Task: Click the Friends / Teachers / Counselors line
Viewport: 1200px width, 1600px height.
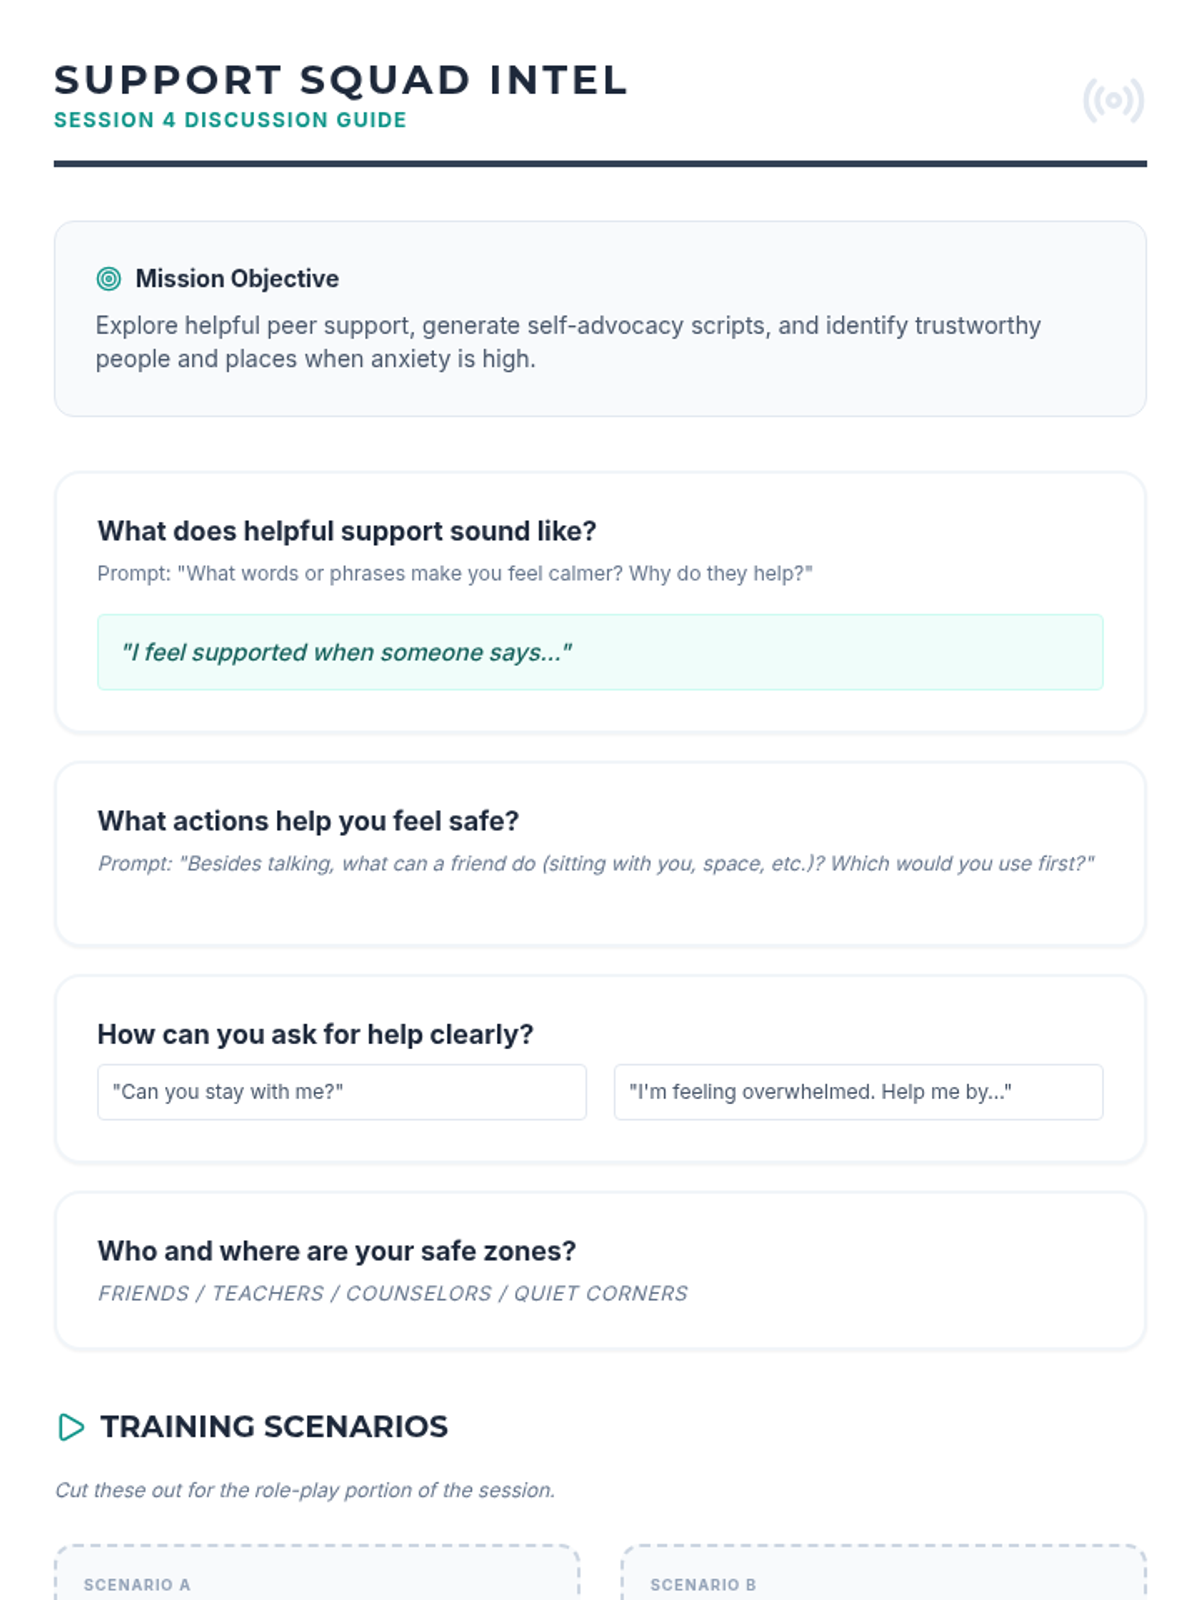Action: coord(393,1294)
